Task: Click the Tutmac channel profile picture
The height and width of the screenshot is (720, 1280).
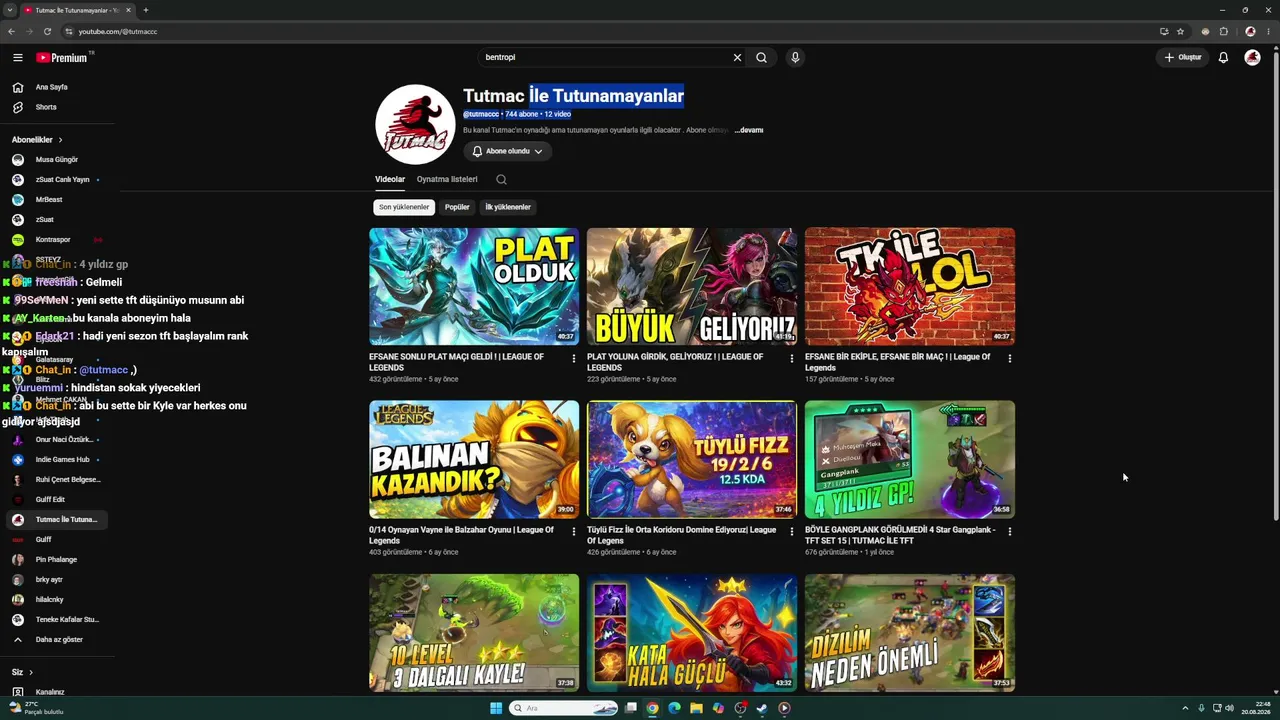Action: (x=415, y=124)
